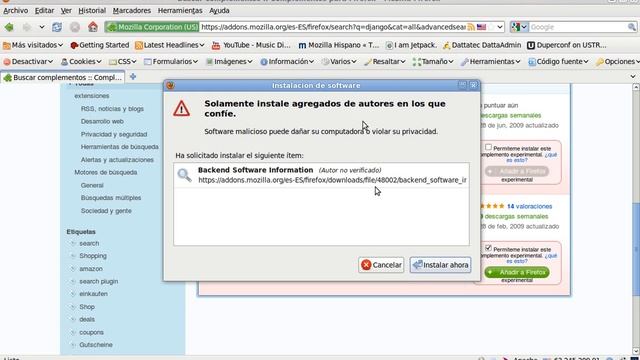Click into the Google search field
The height and width of the screenshot is (360, 640).
578,27
